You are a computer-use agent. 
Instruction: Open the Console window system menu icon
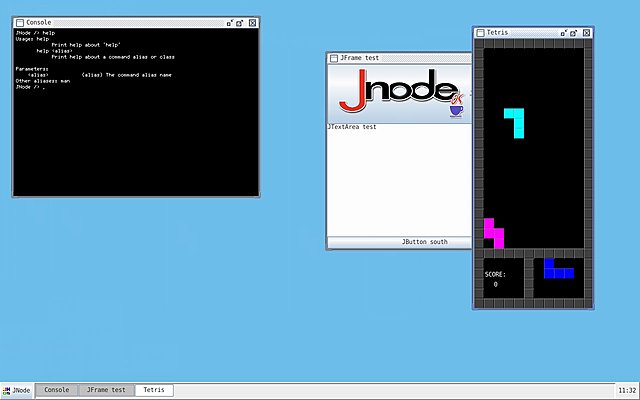(20, 23)
